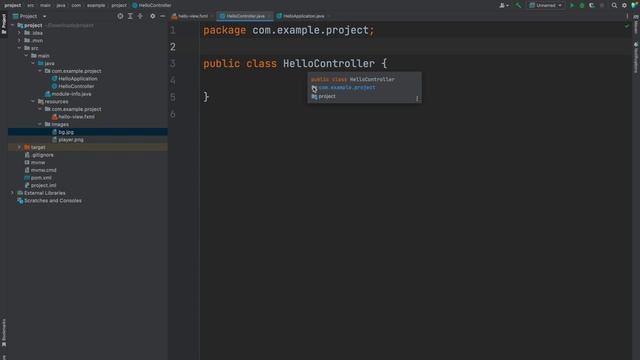Screen dimensions: 640x360
Task: Click green inspection checkmark in editor
Action: click(x=627, y=26)
